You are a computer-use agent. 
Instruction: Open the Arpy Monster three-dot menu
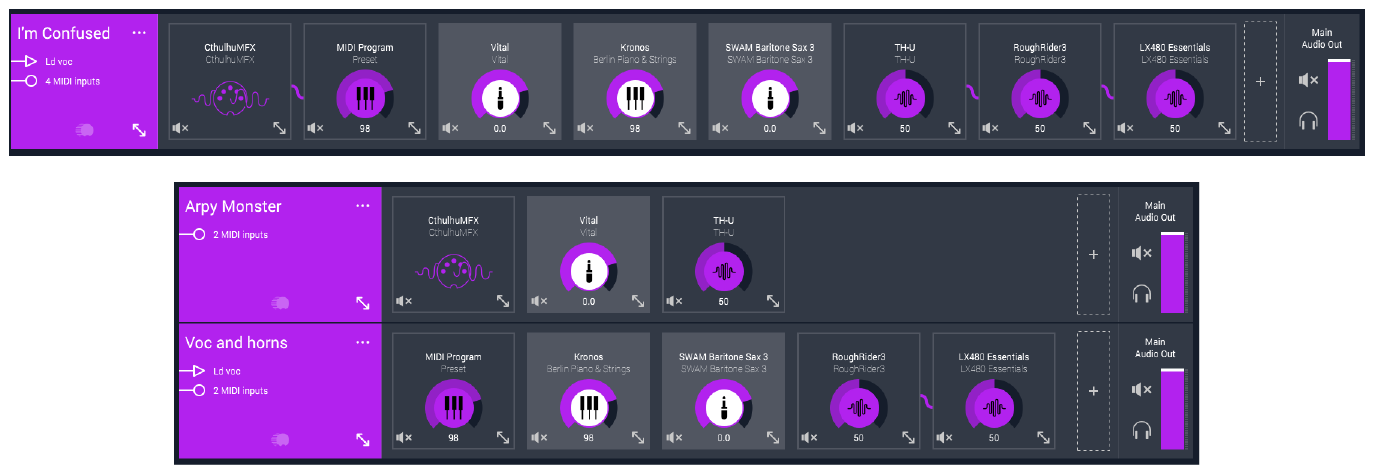(x=363, y=206)
